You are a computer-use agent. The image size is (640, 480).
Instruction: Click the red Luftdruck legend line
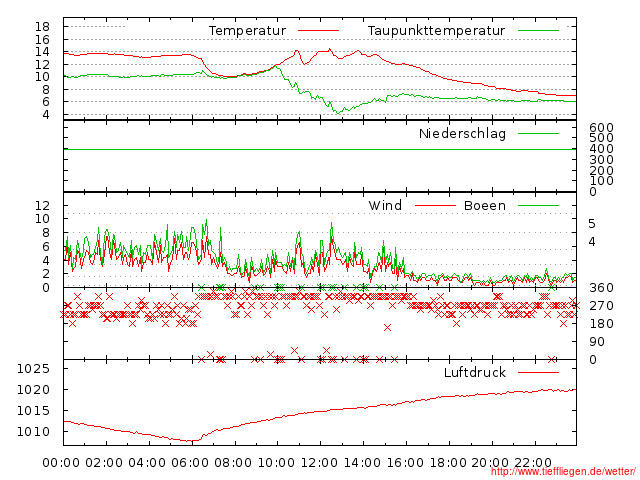(x=538, y=372)
